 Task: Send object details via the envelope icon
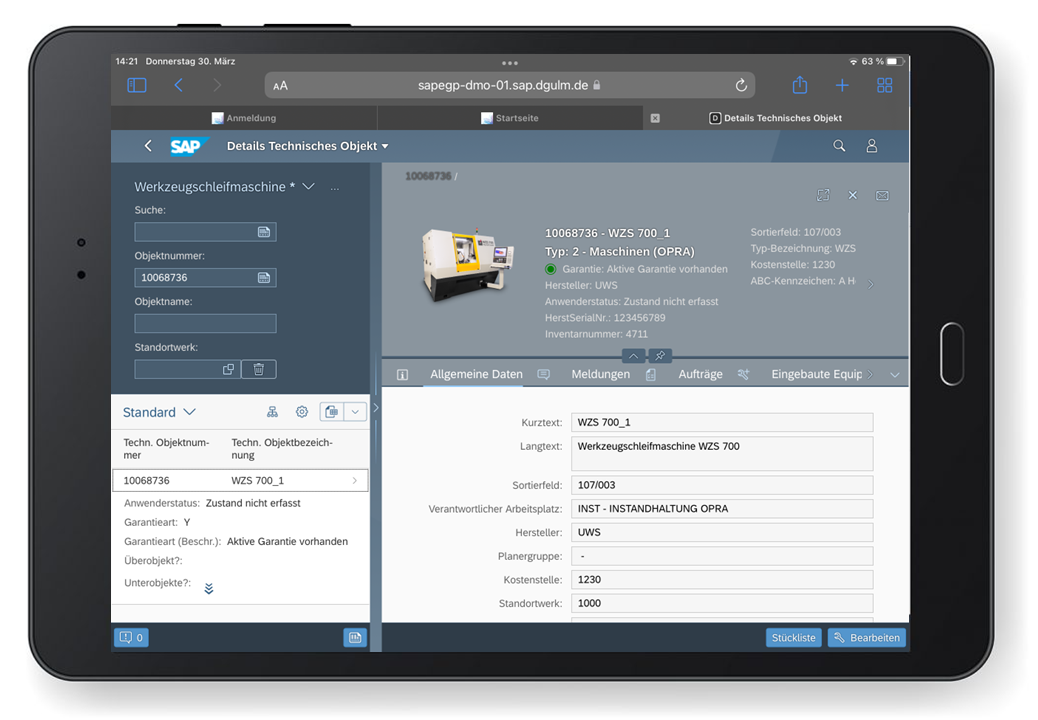click(x=882, y=195)
